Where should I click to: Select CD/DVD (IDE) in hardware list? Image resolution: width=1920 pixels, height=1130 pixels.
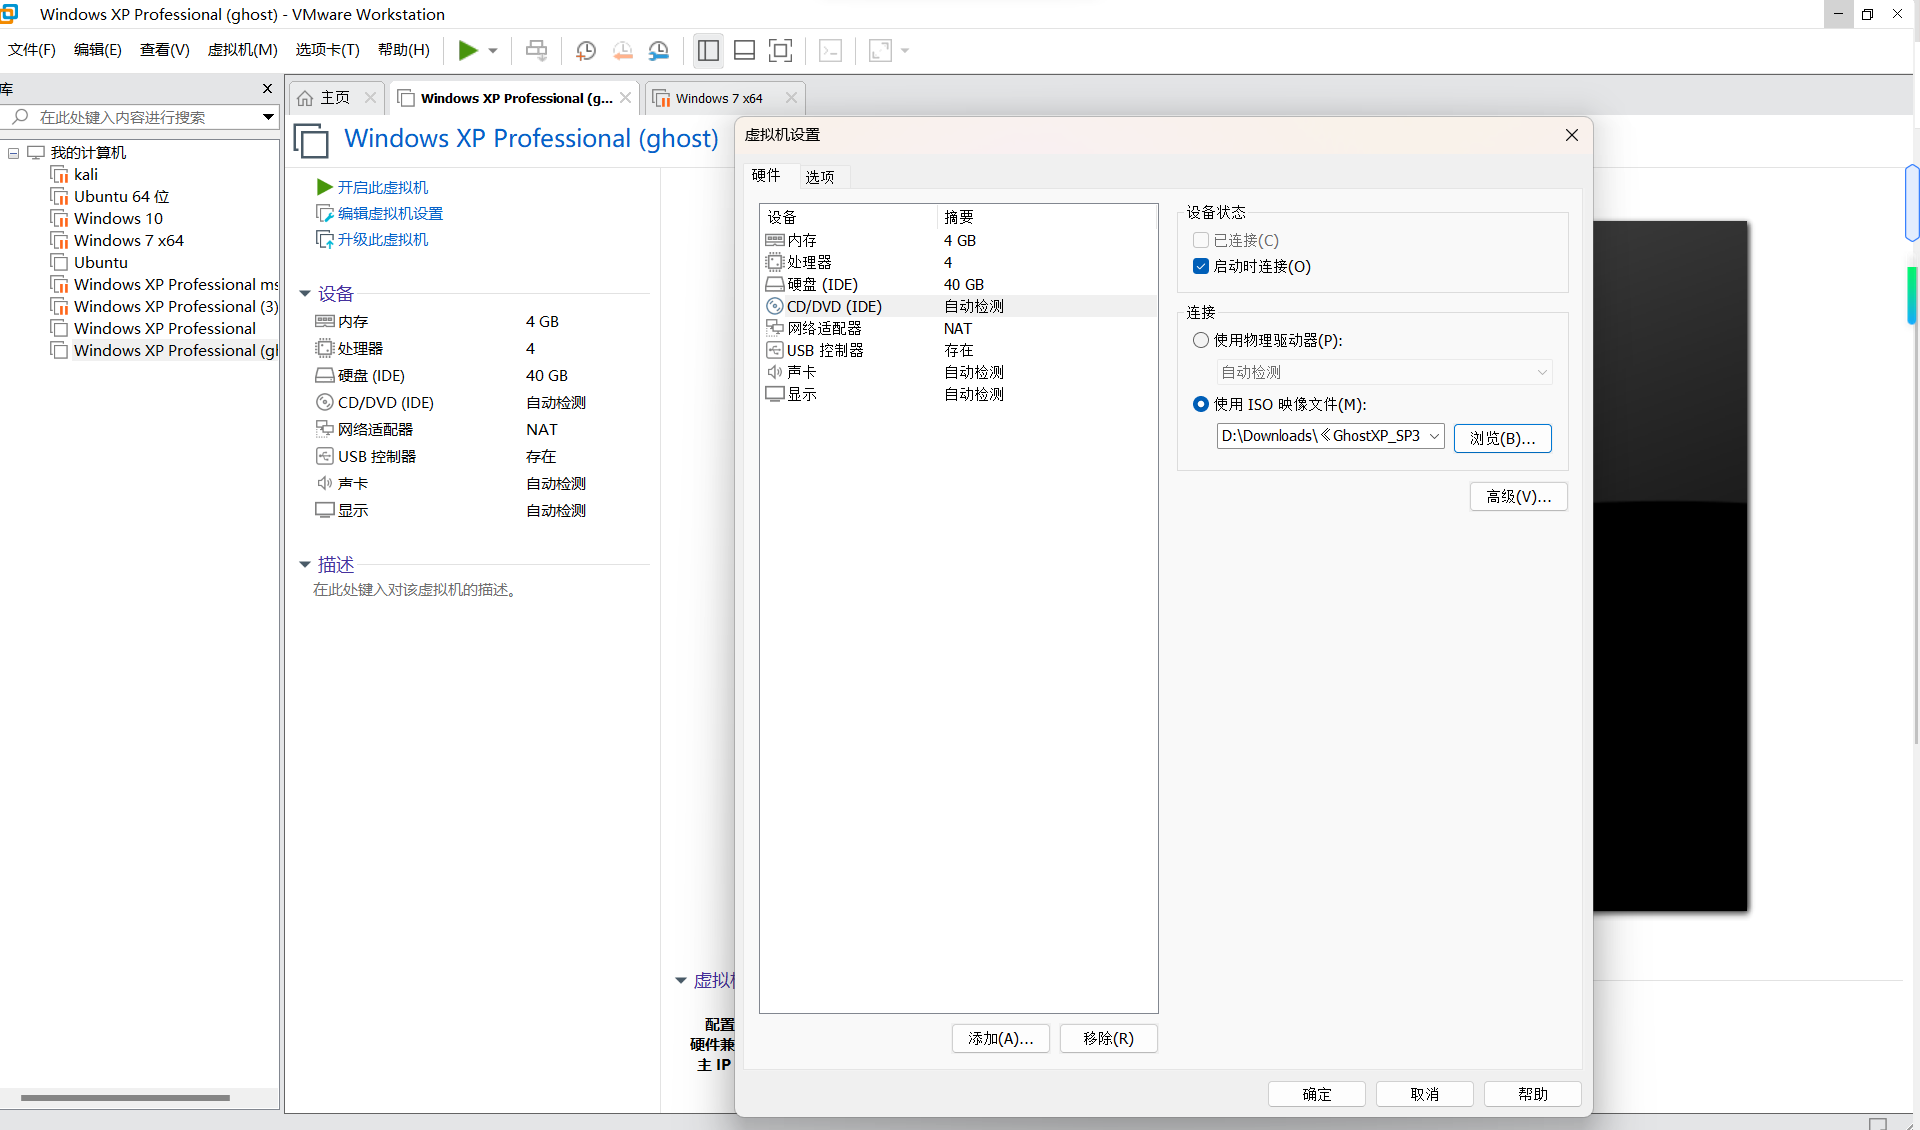coord(834,306)
